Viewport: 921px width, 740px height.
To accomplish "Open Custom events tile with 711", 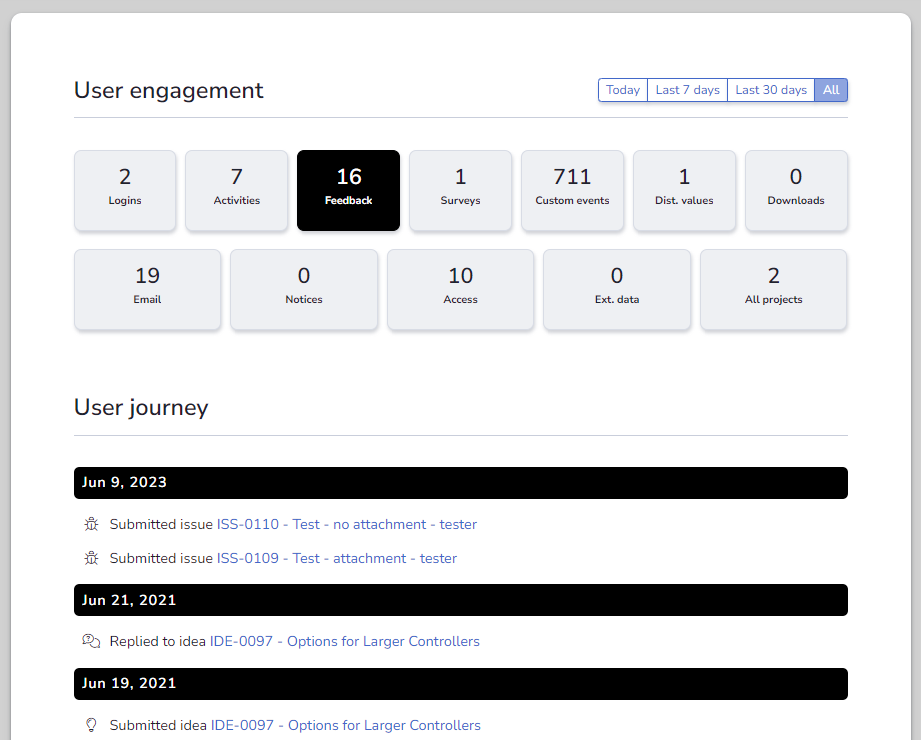I will click(572, 190).
